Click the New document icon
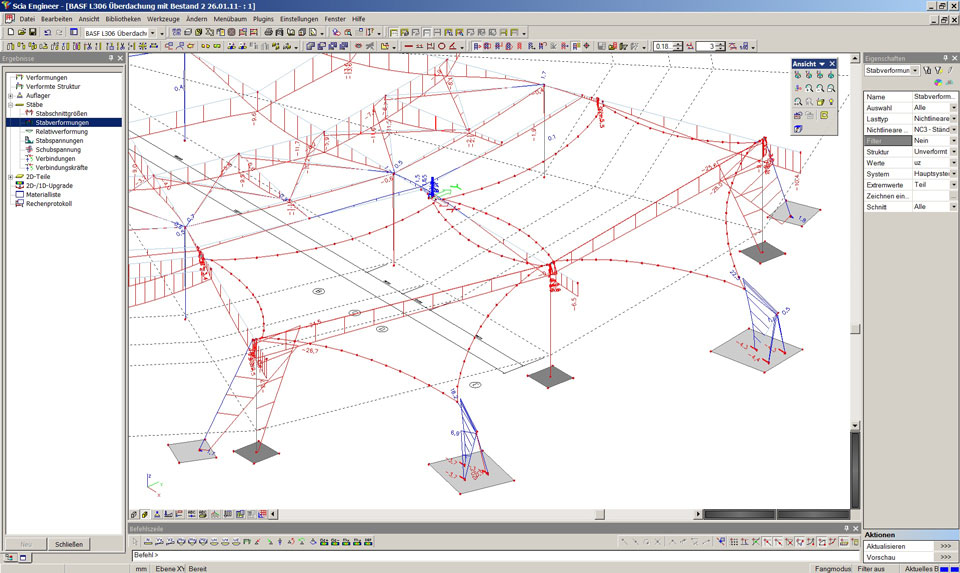 pyautogui.click(x=9, y=32)
